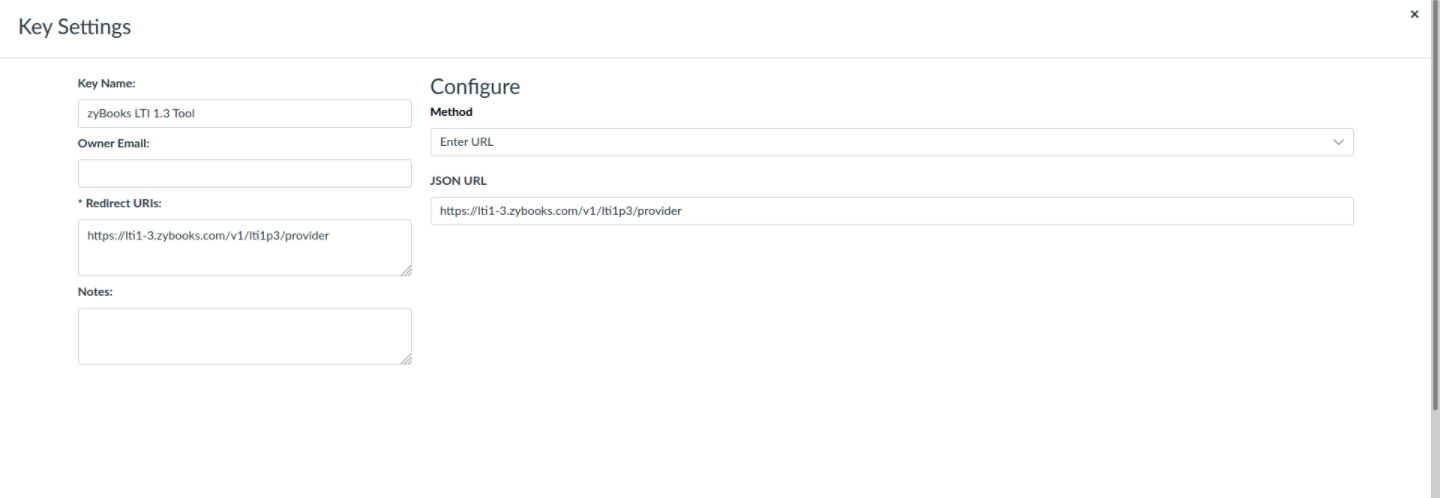Click the Key Settings dialog title
1440x498 pixels.
[75, 27]
